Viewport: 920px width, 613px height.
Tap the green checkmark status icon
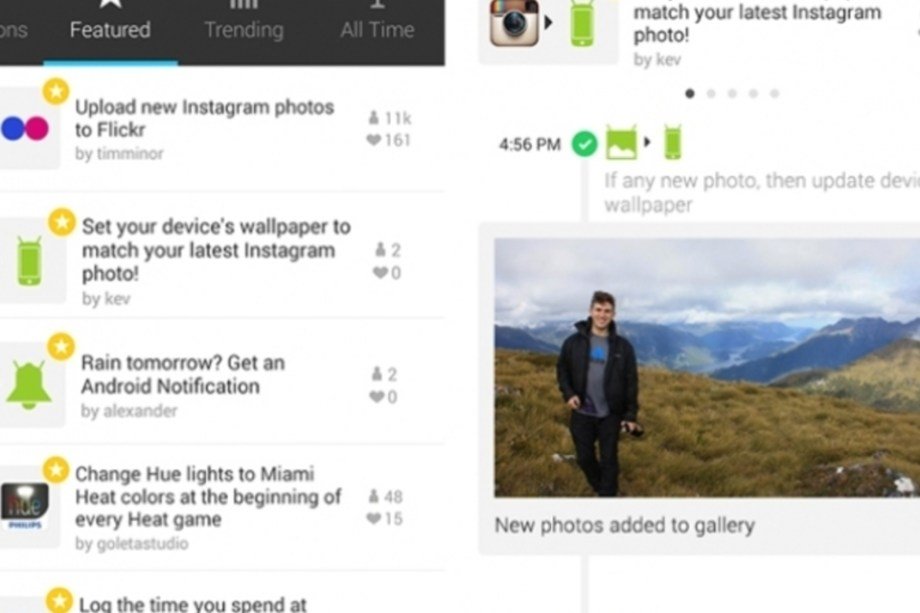point(584,144)
